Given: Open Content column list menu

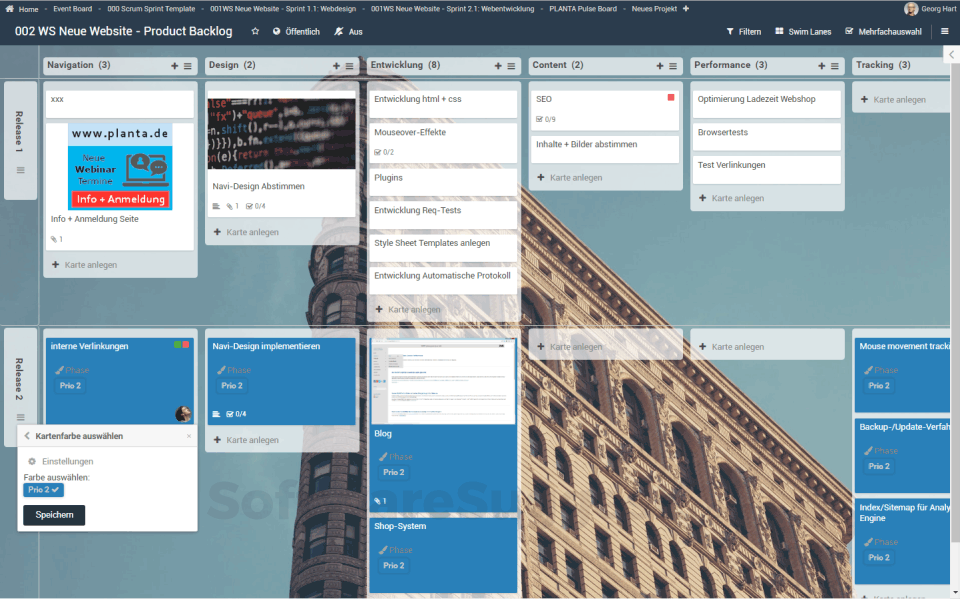Looking at the screenshot, I should (x=673, y=66).
